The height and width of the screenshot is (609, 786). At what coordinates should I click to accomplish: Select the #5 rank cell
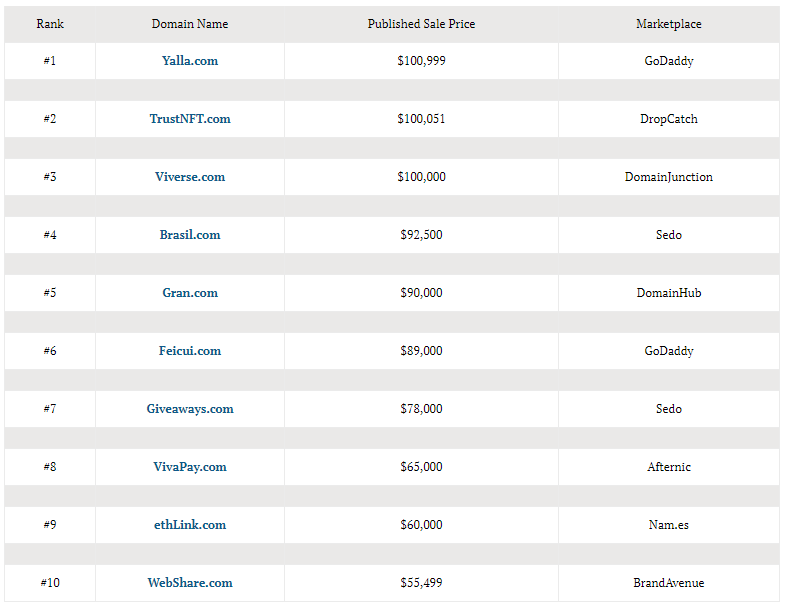pyautogui.click(x=50, y=293)
